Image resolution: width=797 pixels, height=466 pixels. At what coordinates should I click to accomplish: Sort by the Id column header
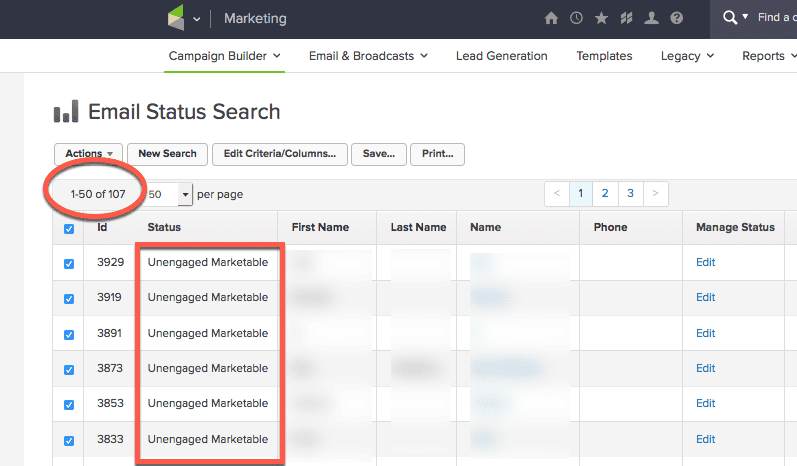102,227
